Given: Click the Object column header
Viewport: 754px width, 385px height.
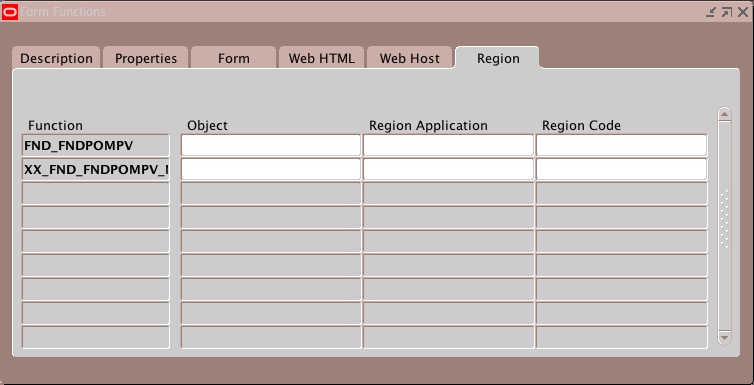Looking at the screenshot, I should pos(207,125).
